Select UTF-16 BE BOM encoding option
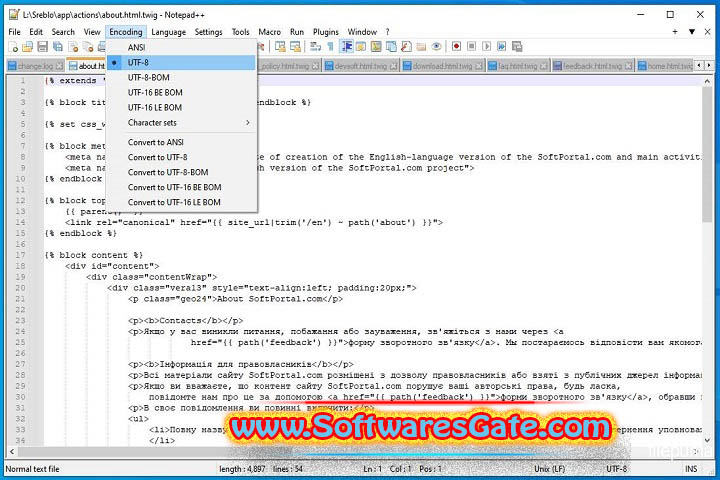720x480 pixels. (181, 93)
